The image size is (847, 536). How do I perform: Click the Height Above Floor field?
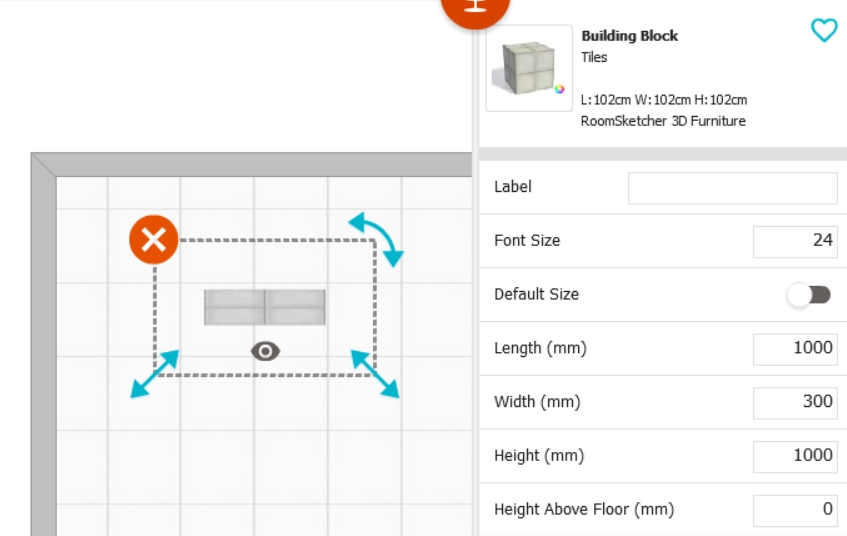pos(795,510)
